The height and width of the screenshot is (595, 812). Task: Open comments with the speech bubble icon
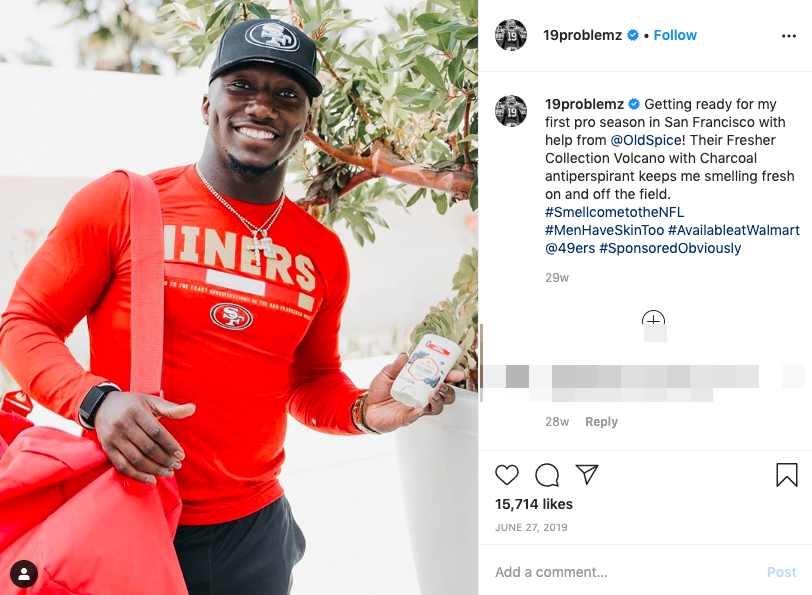click(x=547, y=475)
